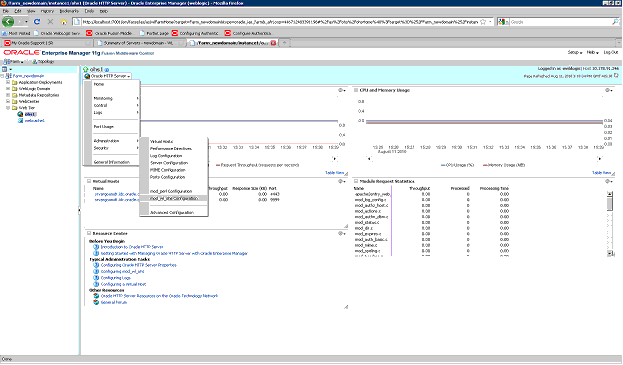This screenshot has height=365, width=623.
Task: Switch to Summary of Servers browser tab
Action: pos(139,43)
